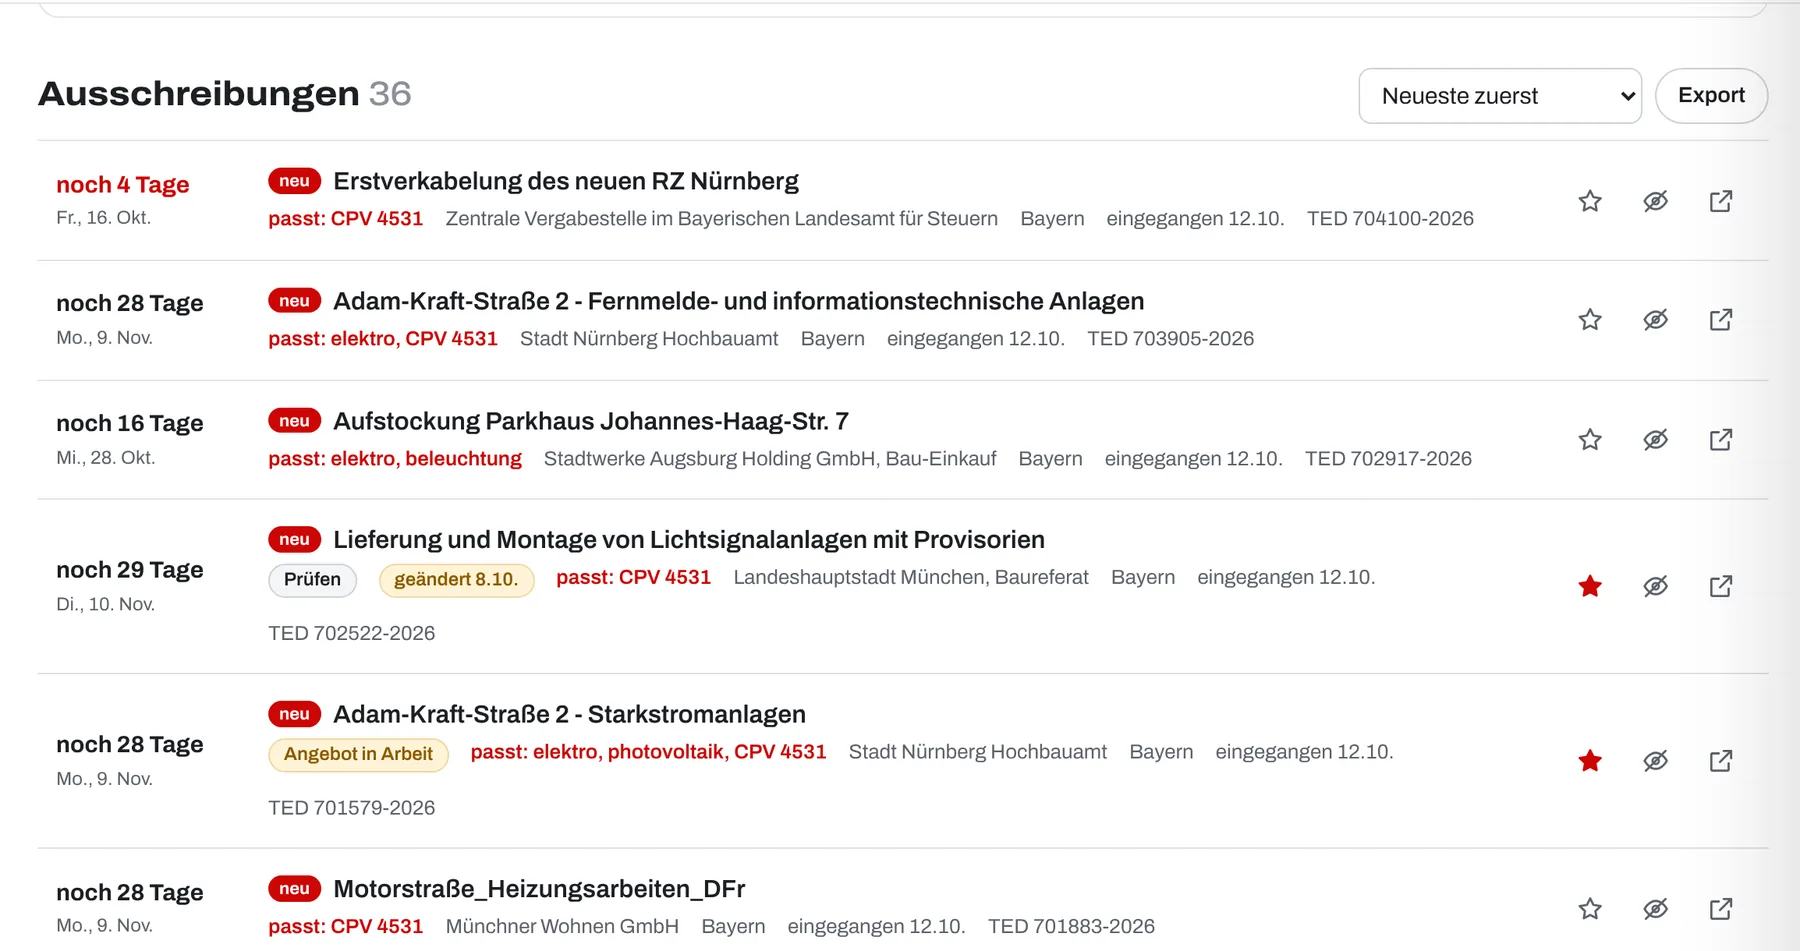Open Erstverkabelung RZ Nürnberg in external link
Viewport: 1800px width, 951px height.
tap(1721, 201)
